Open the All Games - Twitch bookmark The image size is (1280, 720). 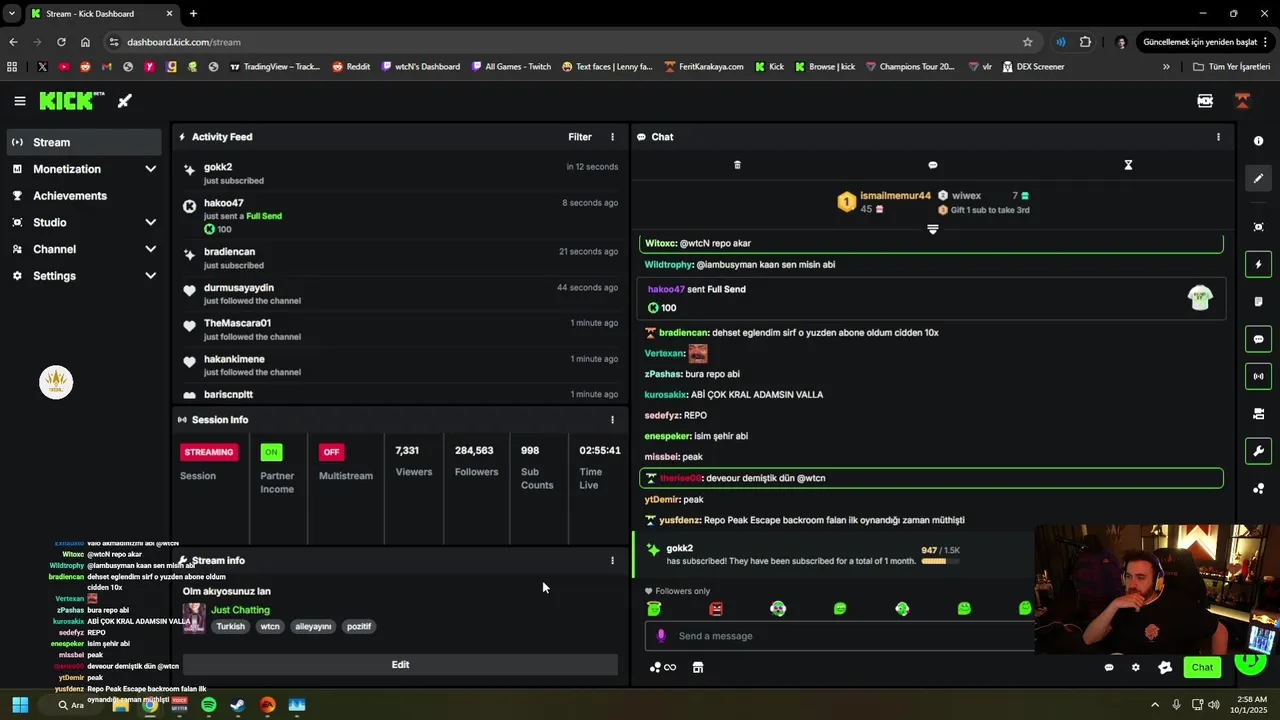coord(510,67)
